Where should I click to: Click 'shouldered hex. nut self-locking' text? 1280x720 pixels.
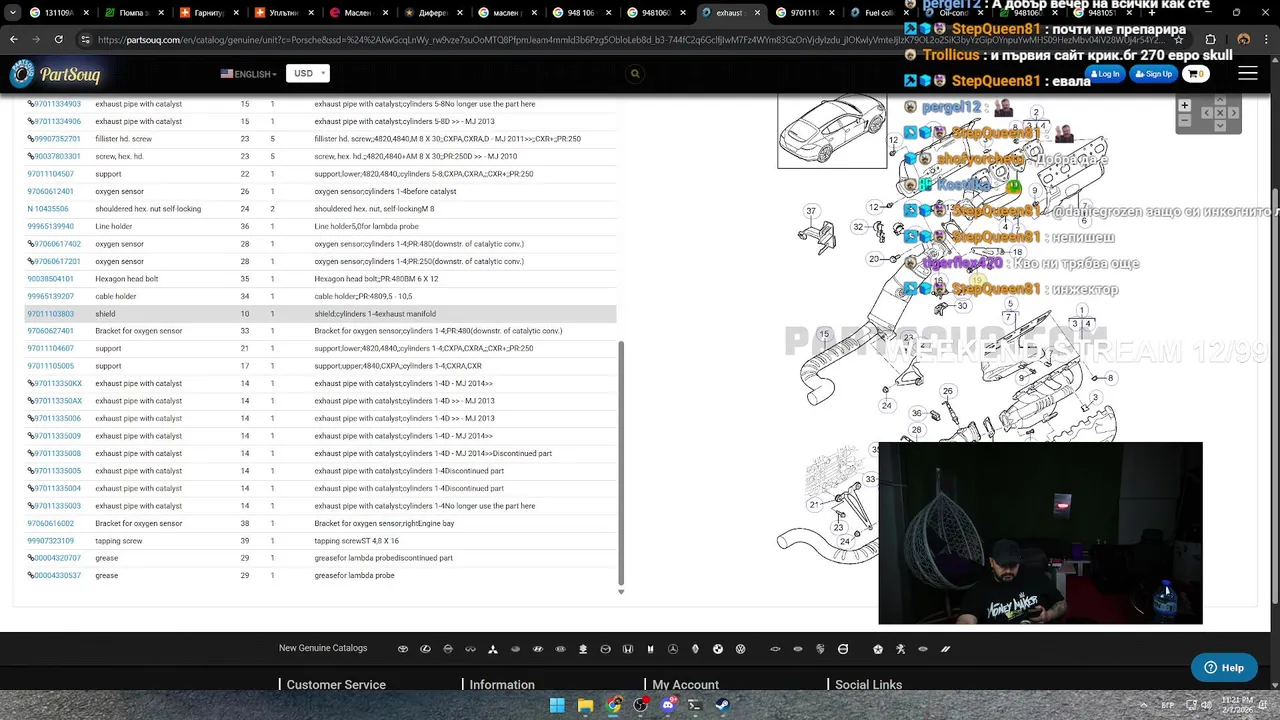148,209
